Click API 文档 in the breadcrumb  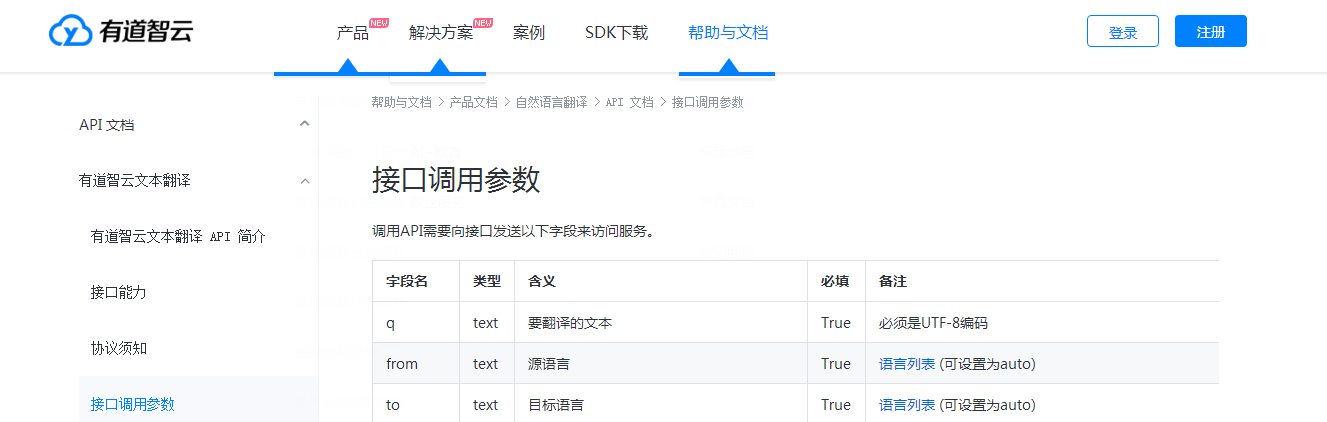(629, 102)
